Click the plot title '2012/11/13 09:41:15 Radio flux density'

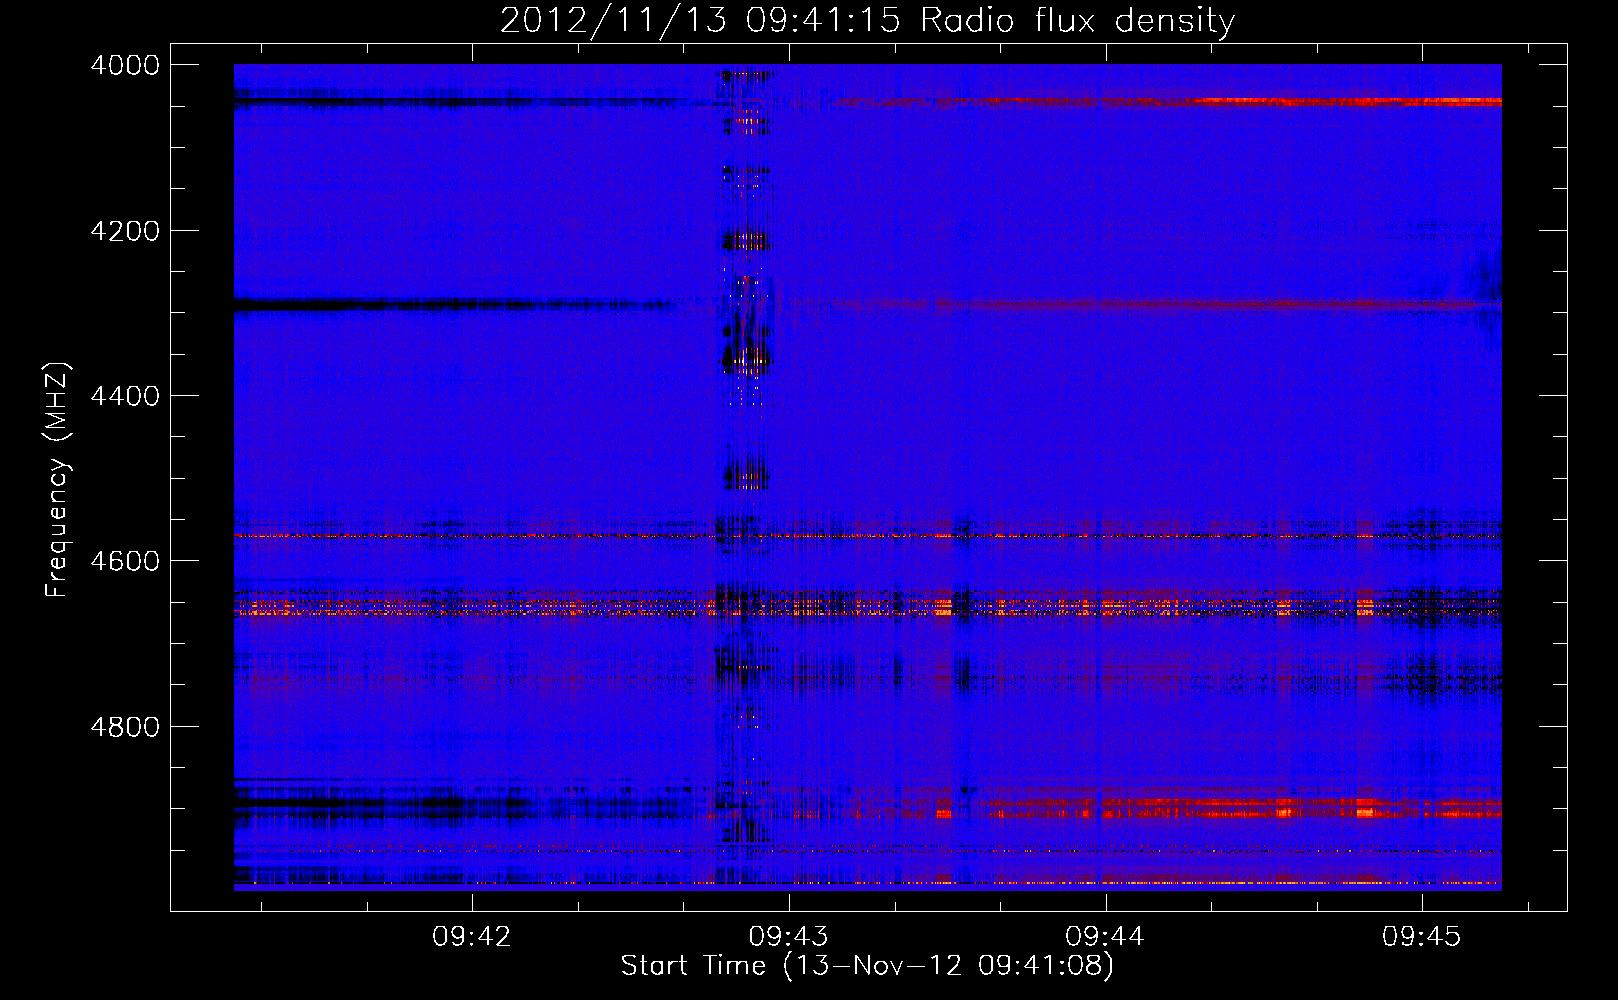click(867, 20)
